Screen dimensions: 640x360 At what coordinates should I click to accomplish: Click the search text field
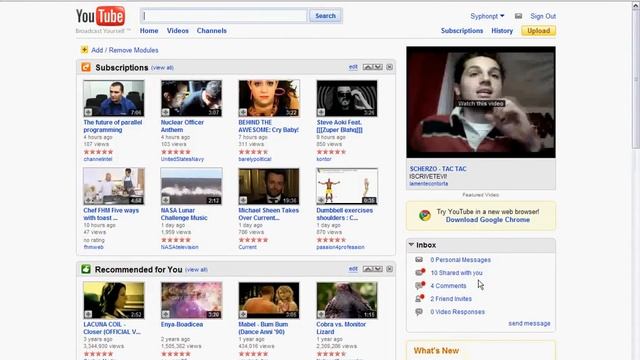click(x=224, y=16)
